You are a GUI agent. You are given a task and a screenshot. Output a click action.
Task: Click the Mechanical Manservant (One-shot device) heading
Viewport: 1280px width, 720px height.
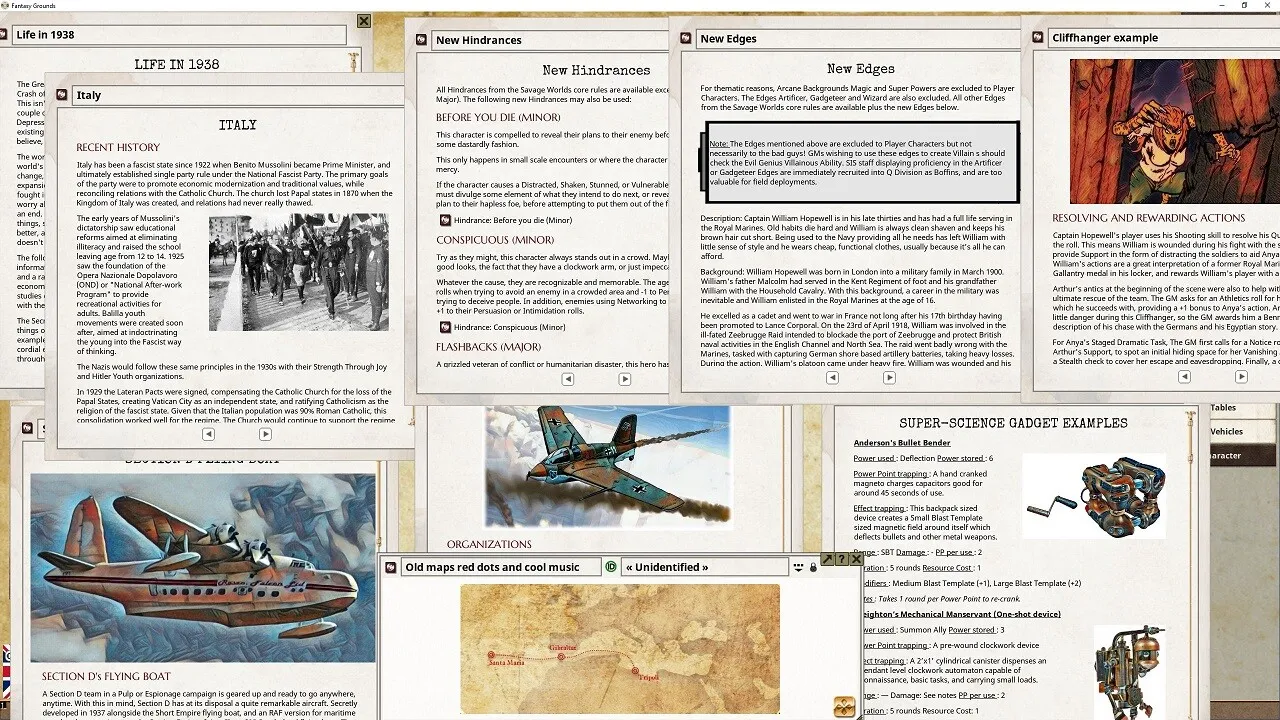(961, 614)
